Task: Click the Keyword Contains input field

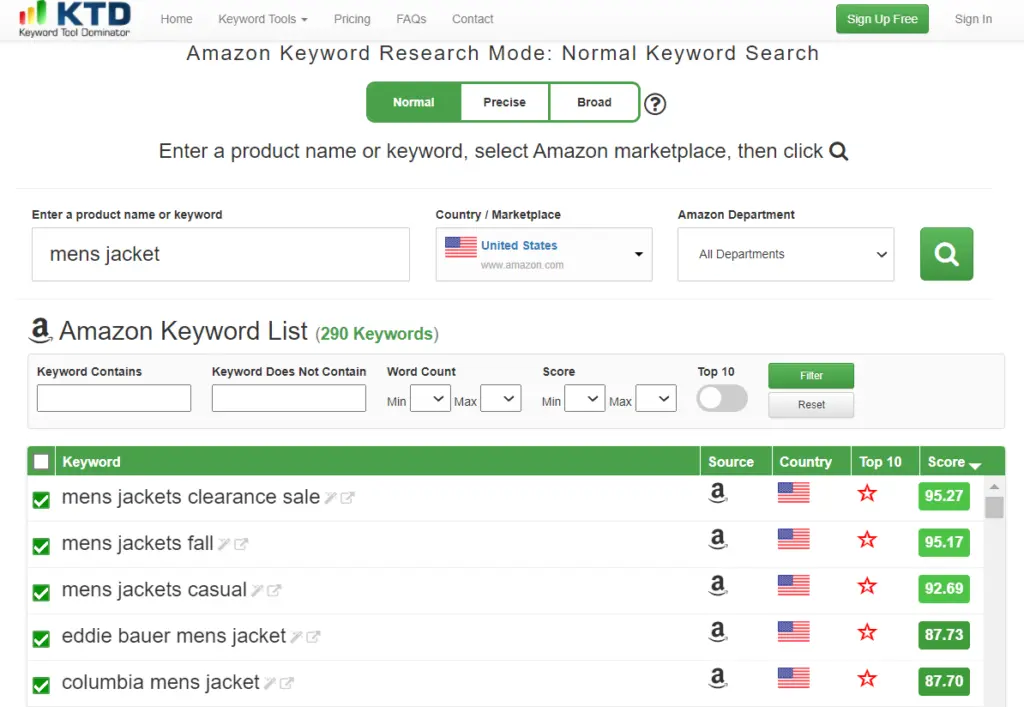Action: pyautogui.click(x=114, y=399)
